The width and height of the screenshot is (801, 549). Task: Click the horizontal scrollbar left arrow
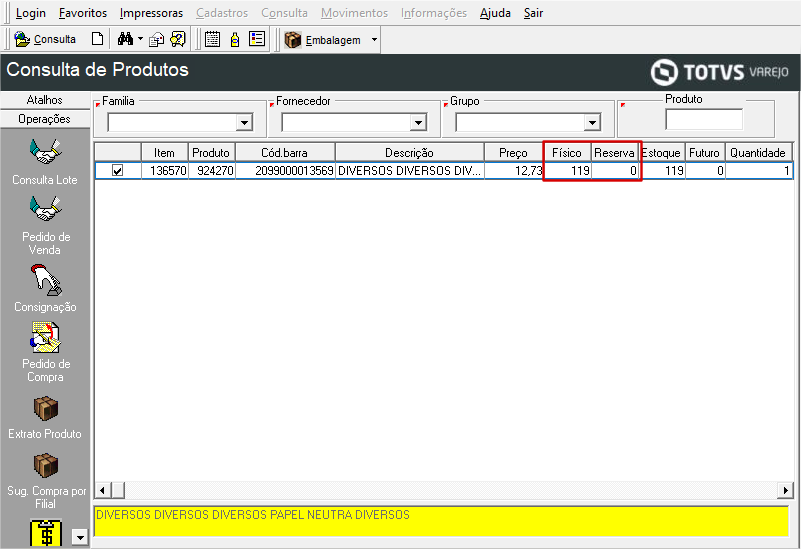click(x=103, y=490)
